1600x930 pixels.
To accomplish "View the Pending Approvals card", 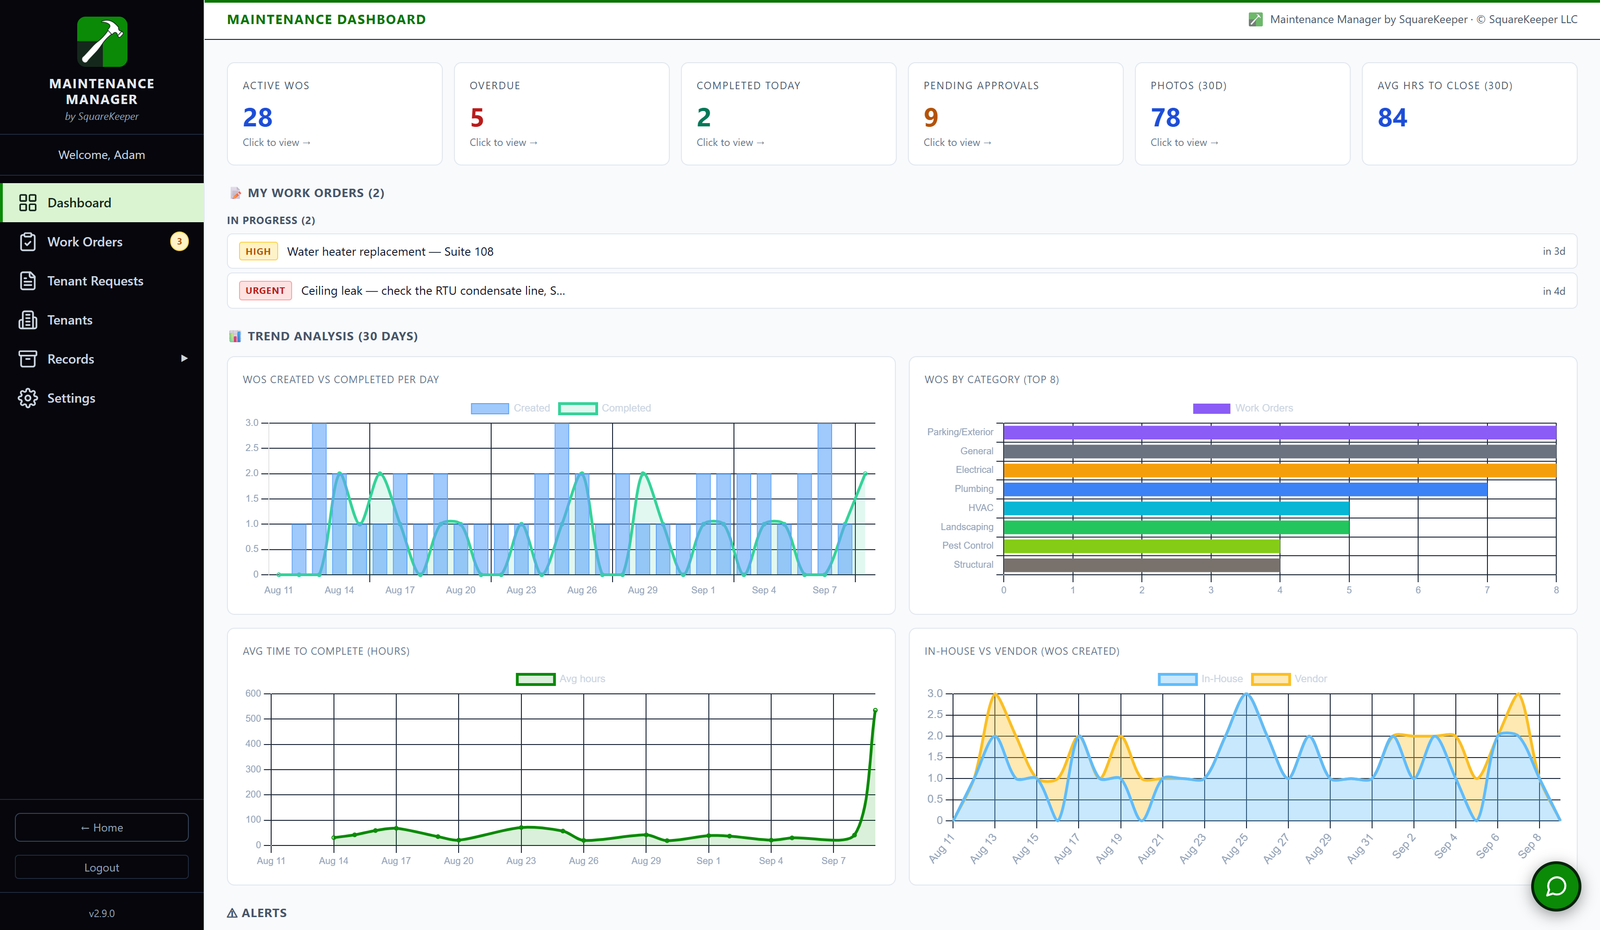I will [1016, 114].
